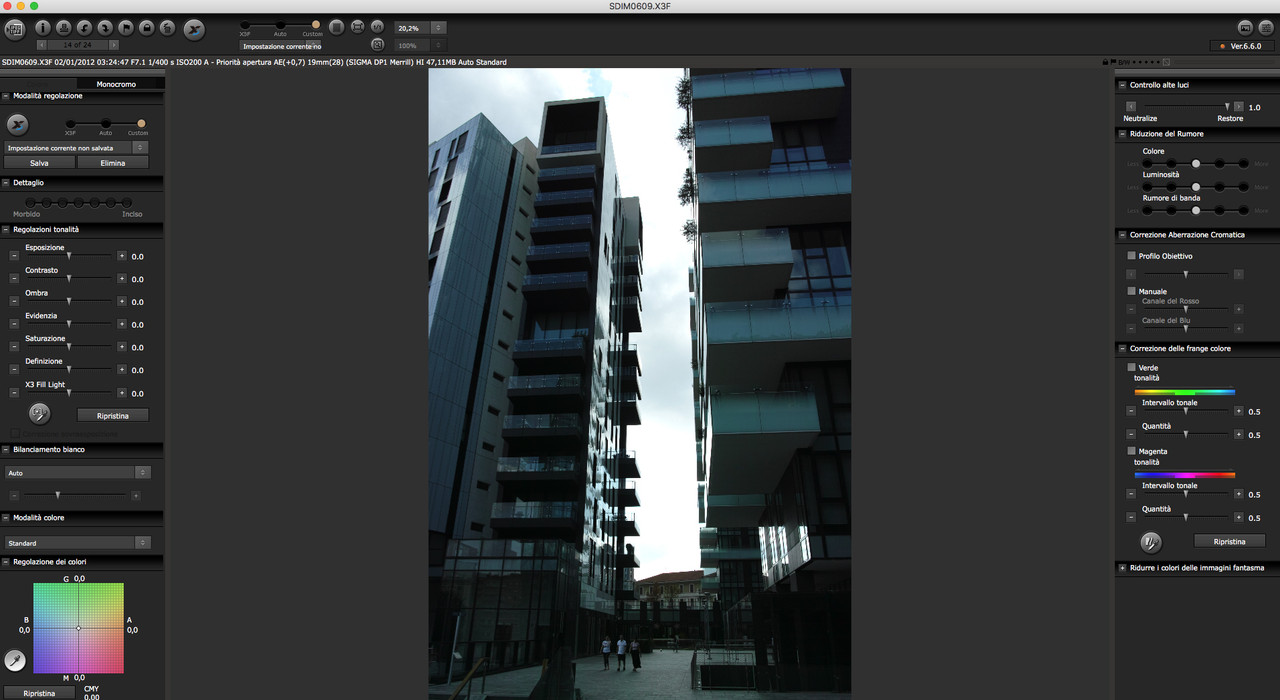Screen dimensions: 1280x700
Task: Click the X3 icon under Modalità regolazione
Action: click(18, 125)
